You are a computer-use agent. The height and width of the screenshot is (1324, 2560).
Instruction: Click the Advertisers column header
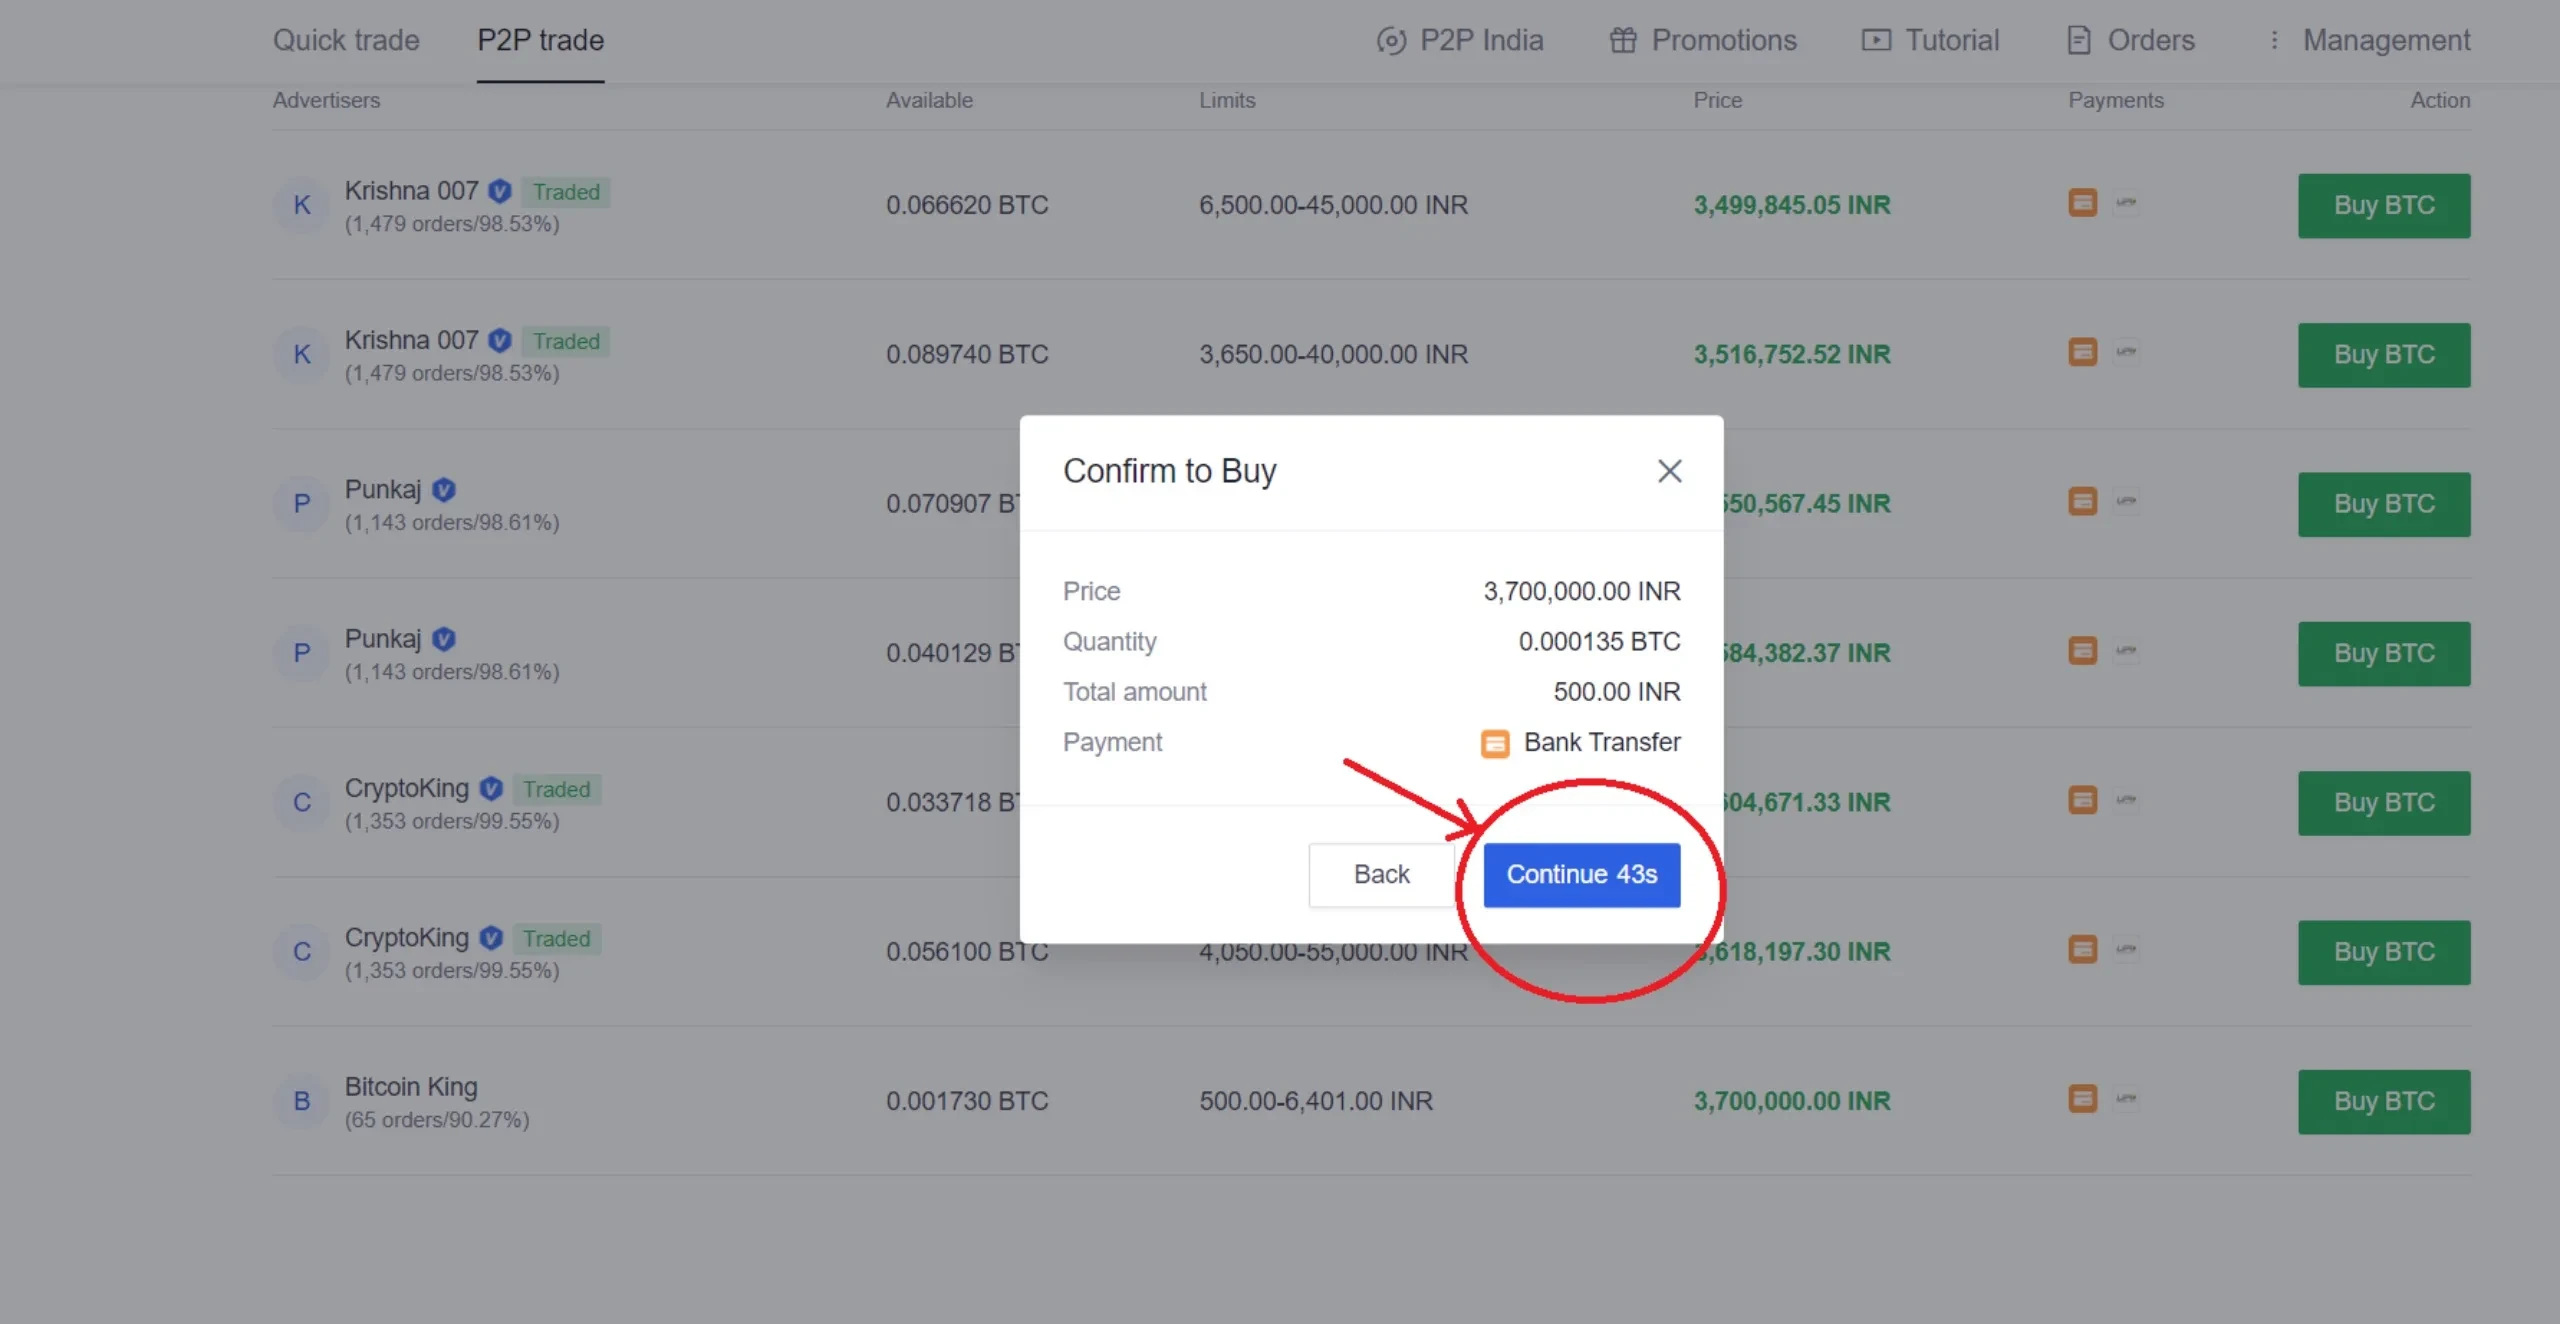point(326,100)
